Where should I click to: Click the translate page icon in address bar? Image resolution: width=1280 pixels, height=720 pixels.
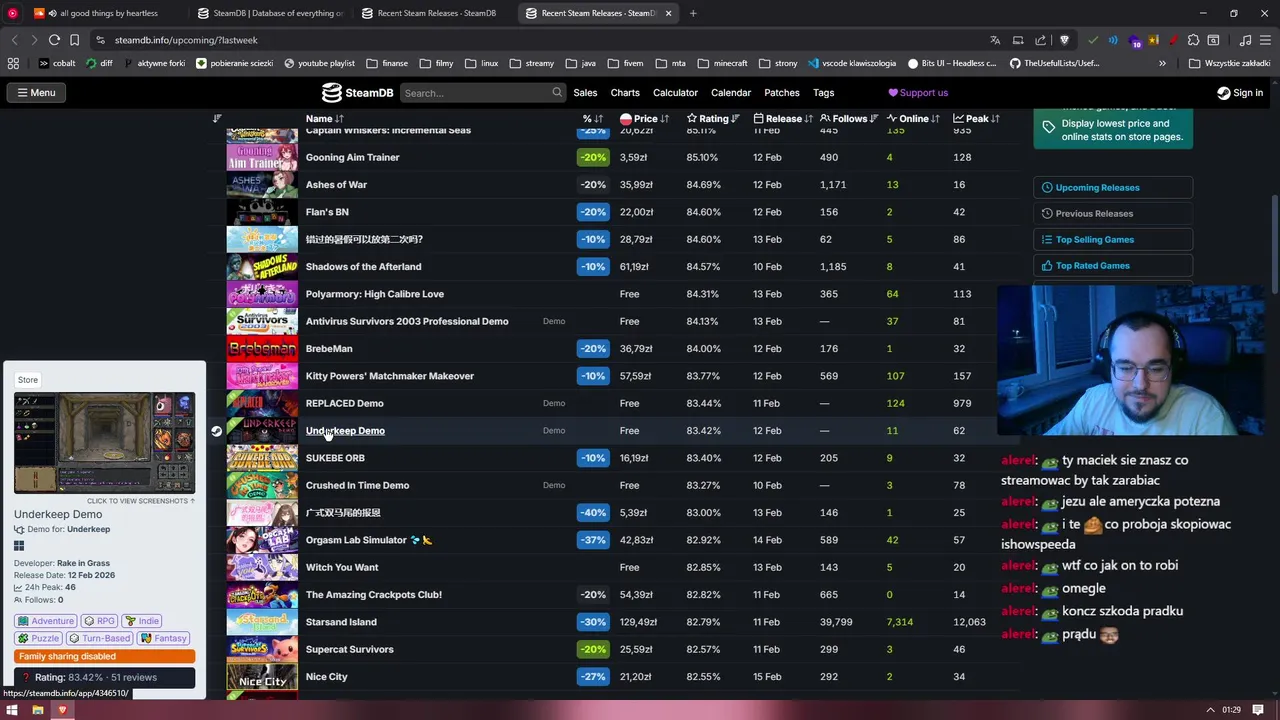[x=995, y=40]
